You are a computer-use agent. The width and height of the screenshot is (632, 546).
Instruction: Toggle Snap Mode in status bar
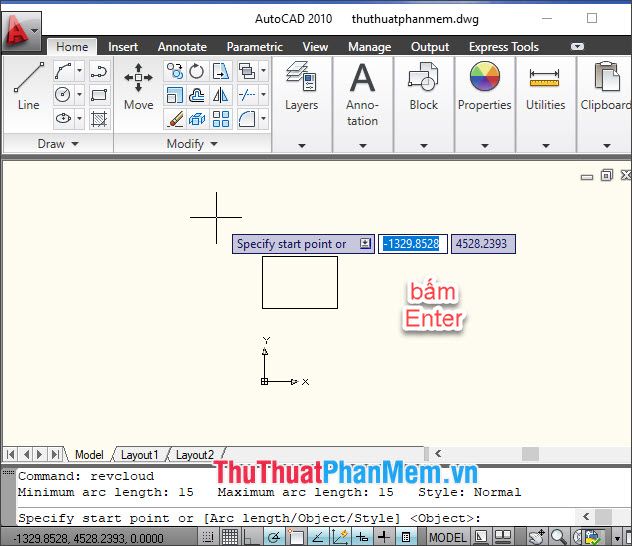coord(208,537)
